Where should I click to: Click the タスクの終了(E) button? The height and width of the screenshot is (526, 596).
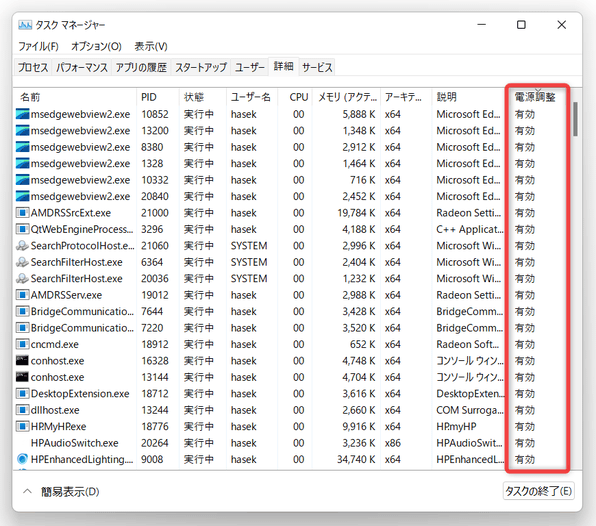click(x=538, y=491)
